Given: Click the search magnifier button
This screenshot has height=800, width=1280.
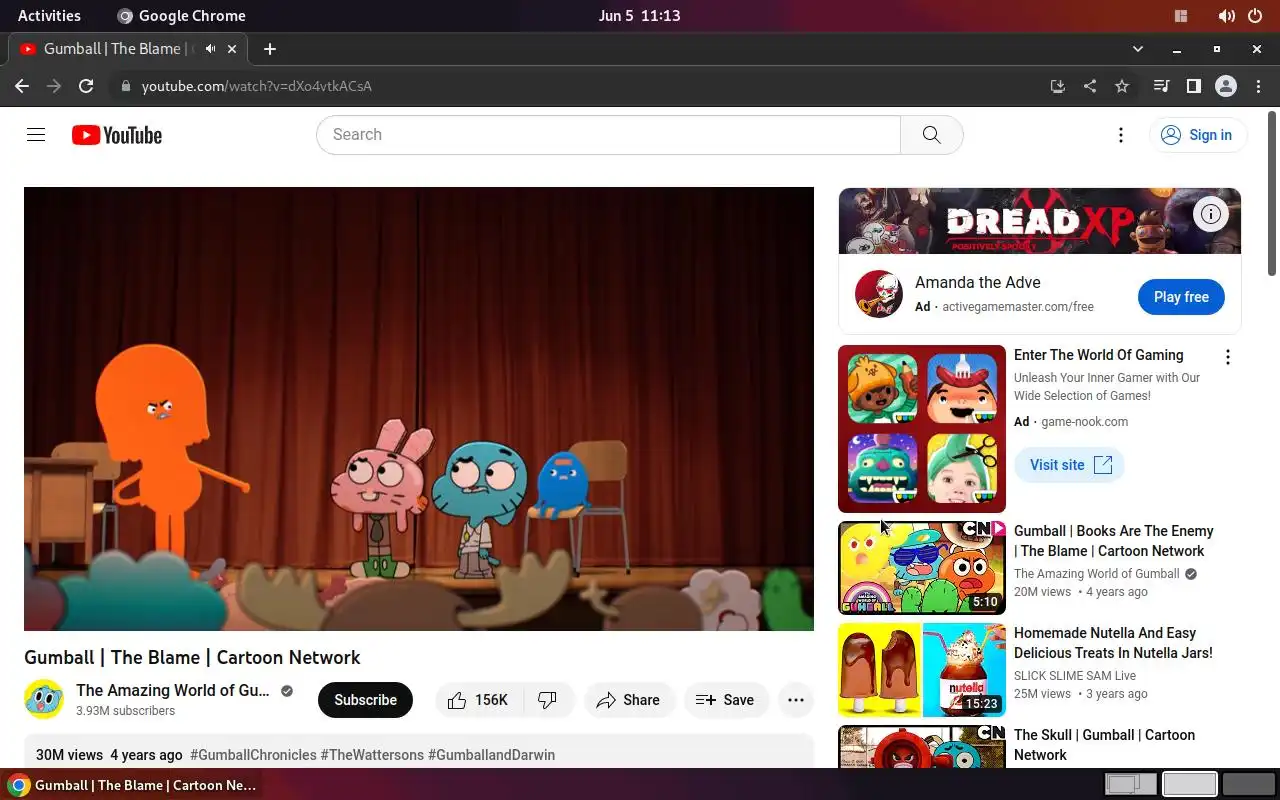Looking at the screenshot, I should point(932,135).
